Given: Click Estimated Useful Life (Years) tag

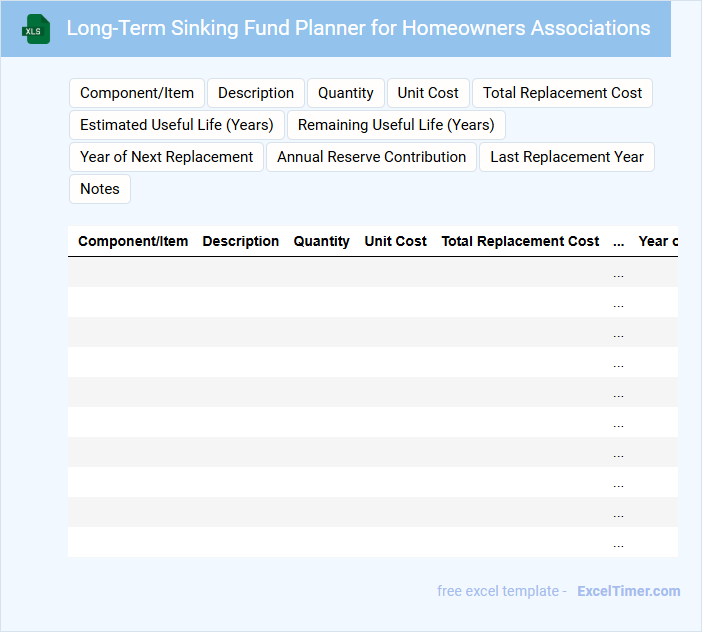Looking at the screenshot, I should 177,125.
